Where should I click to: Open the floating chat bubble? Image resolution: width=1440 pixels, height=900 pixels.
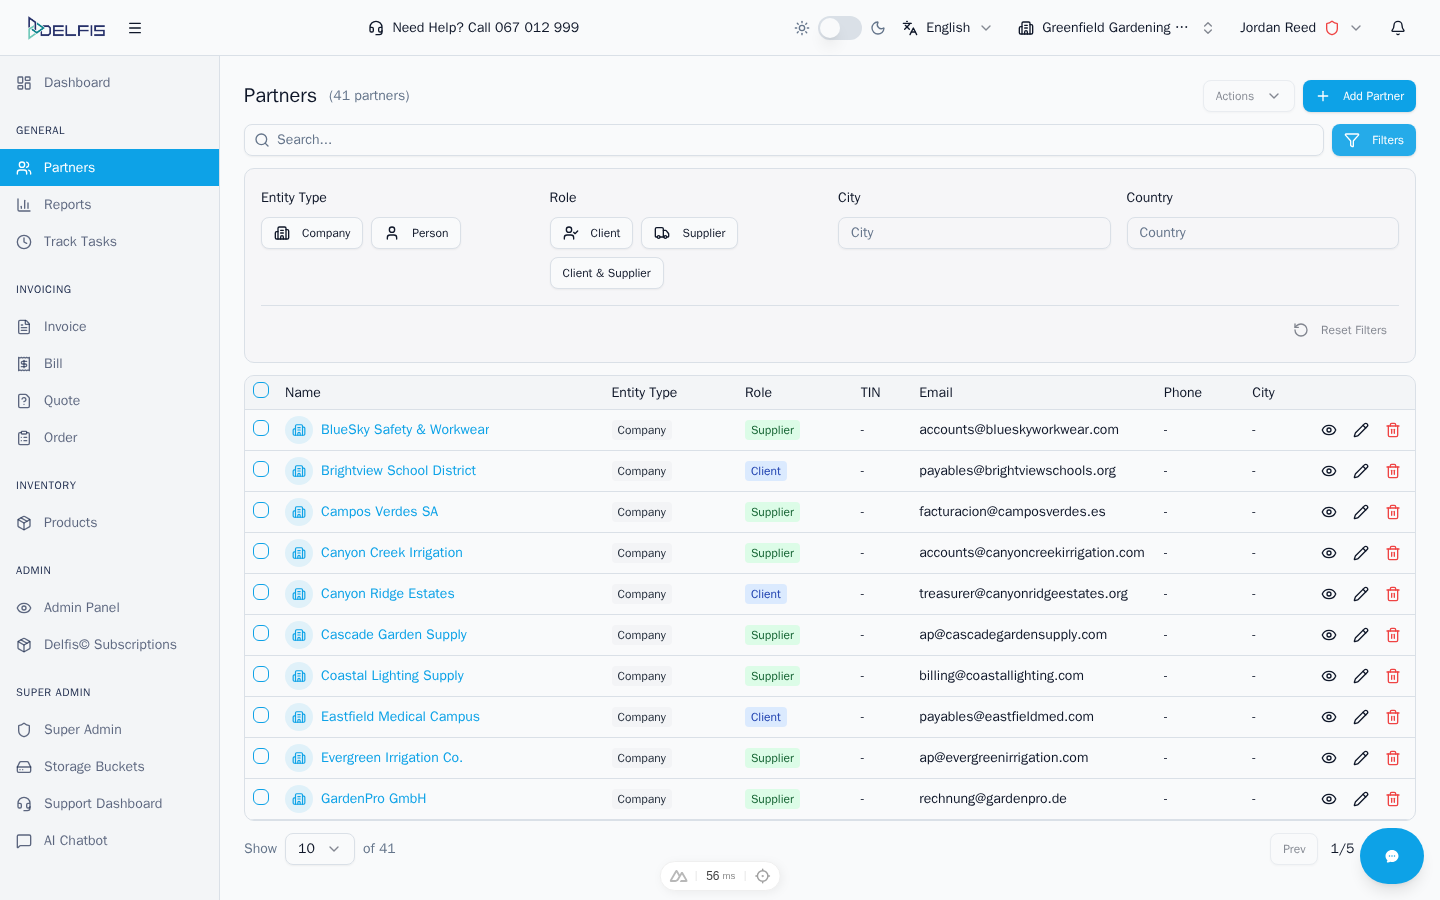1391,856
